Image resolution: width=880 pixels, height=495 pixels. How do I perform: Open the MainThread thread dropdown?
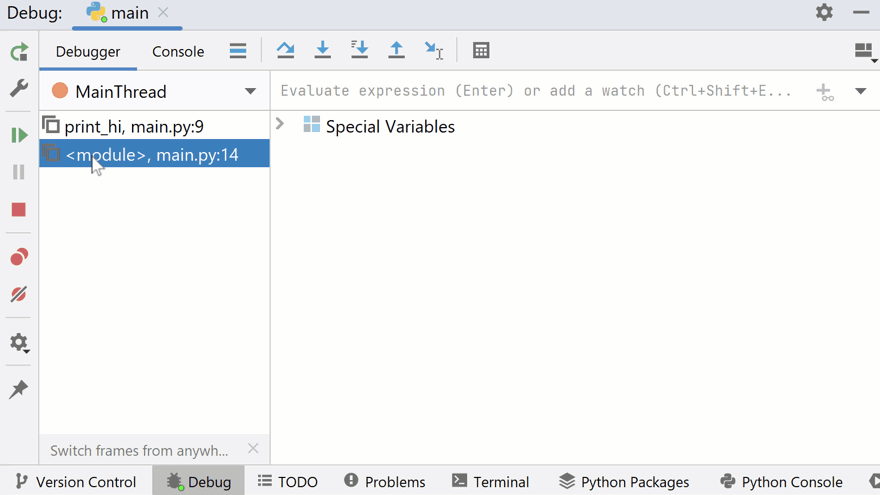pos(250,91)
